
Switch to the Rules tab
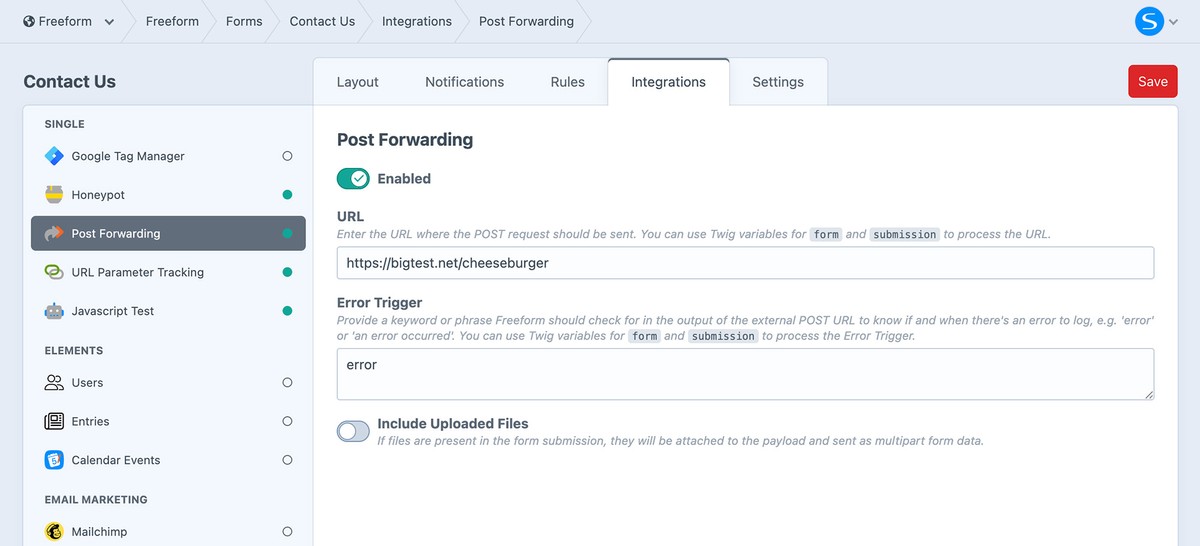tap(567, 82)
